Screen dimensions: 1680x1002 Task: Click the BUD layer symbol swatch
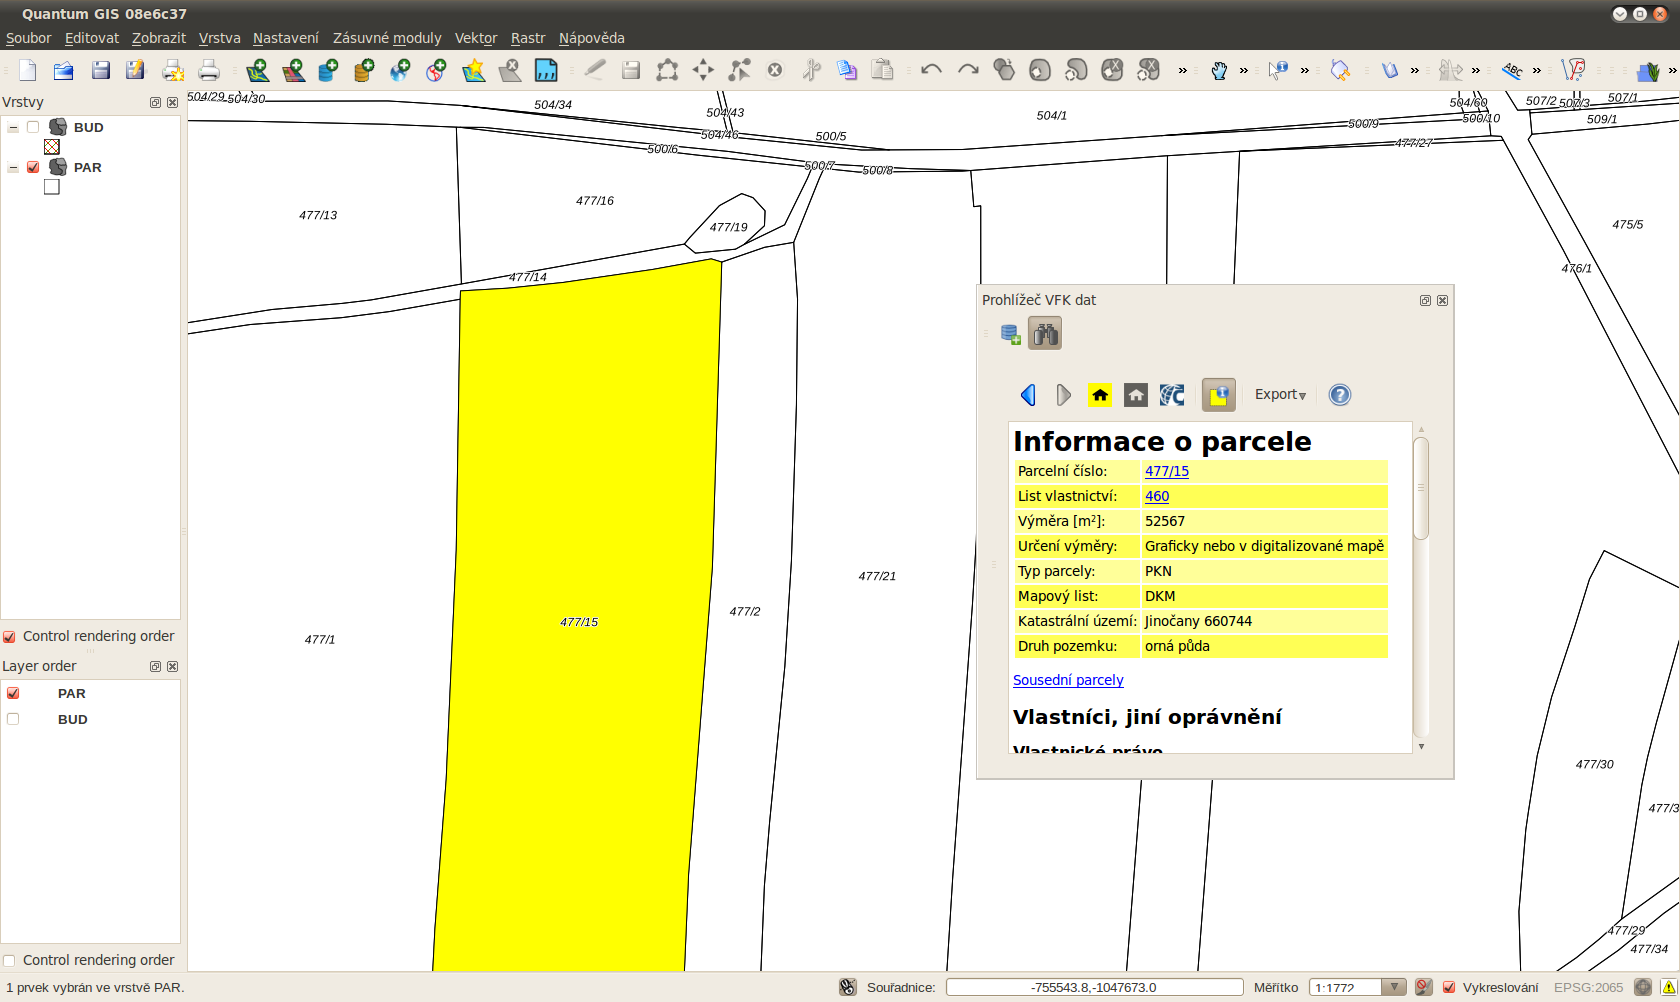click(x=52, y=147)
